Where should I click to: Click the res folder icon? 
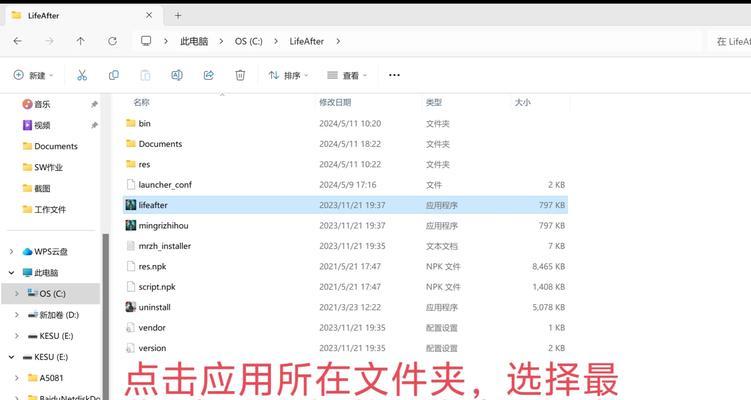tap(130, 164)
